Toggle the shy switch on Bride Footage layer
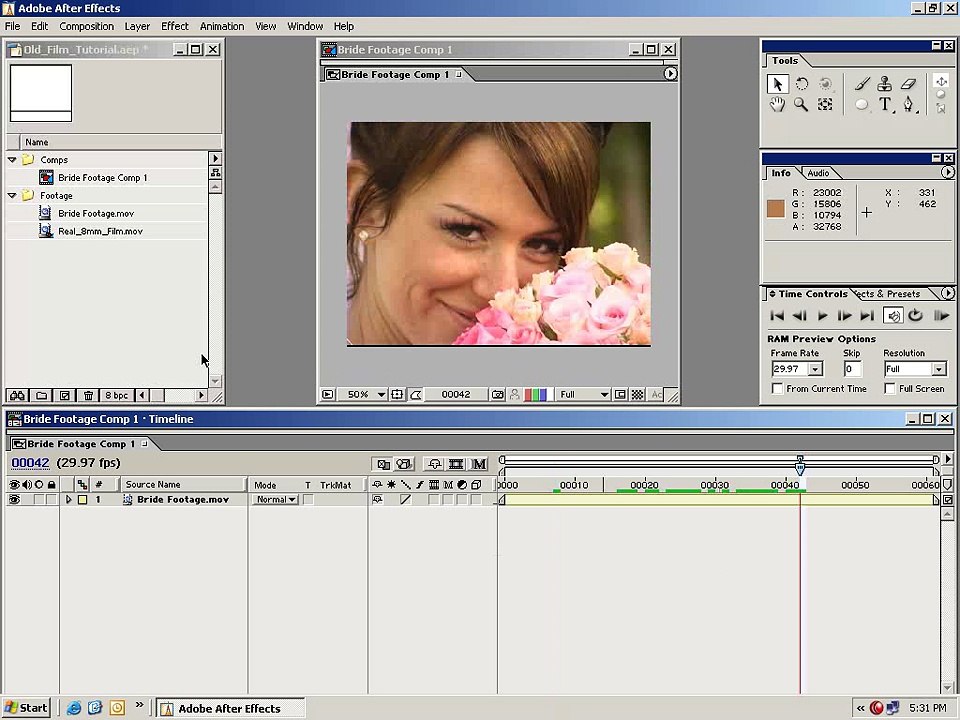 click(x=377, y=500)
